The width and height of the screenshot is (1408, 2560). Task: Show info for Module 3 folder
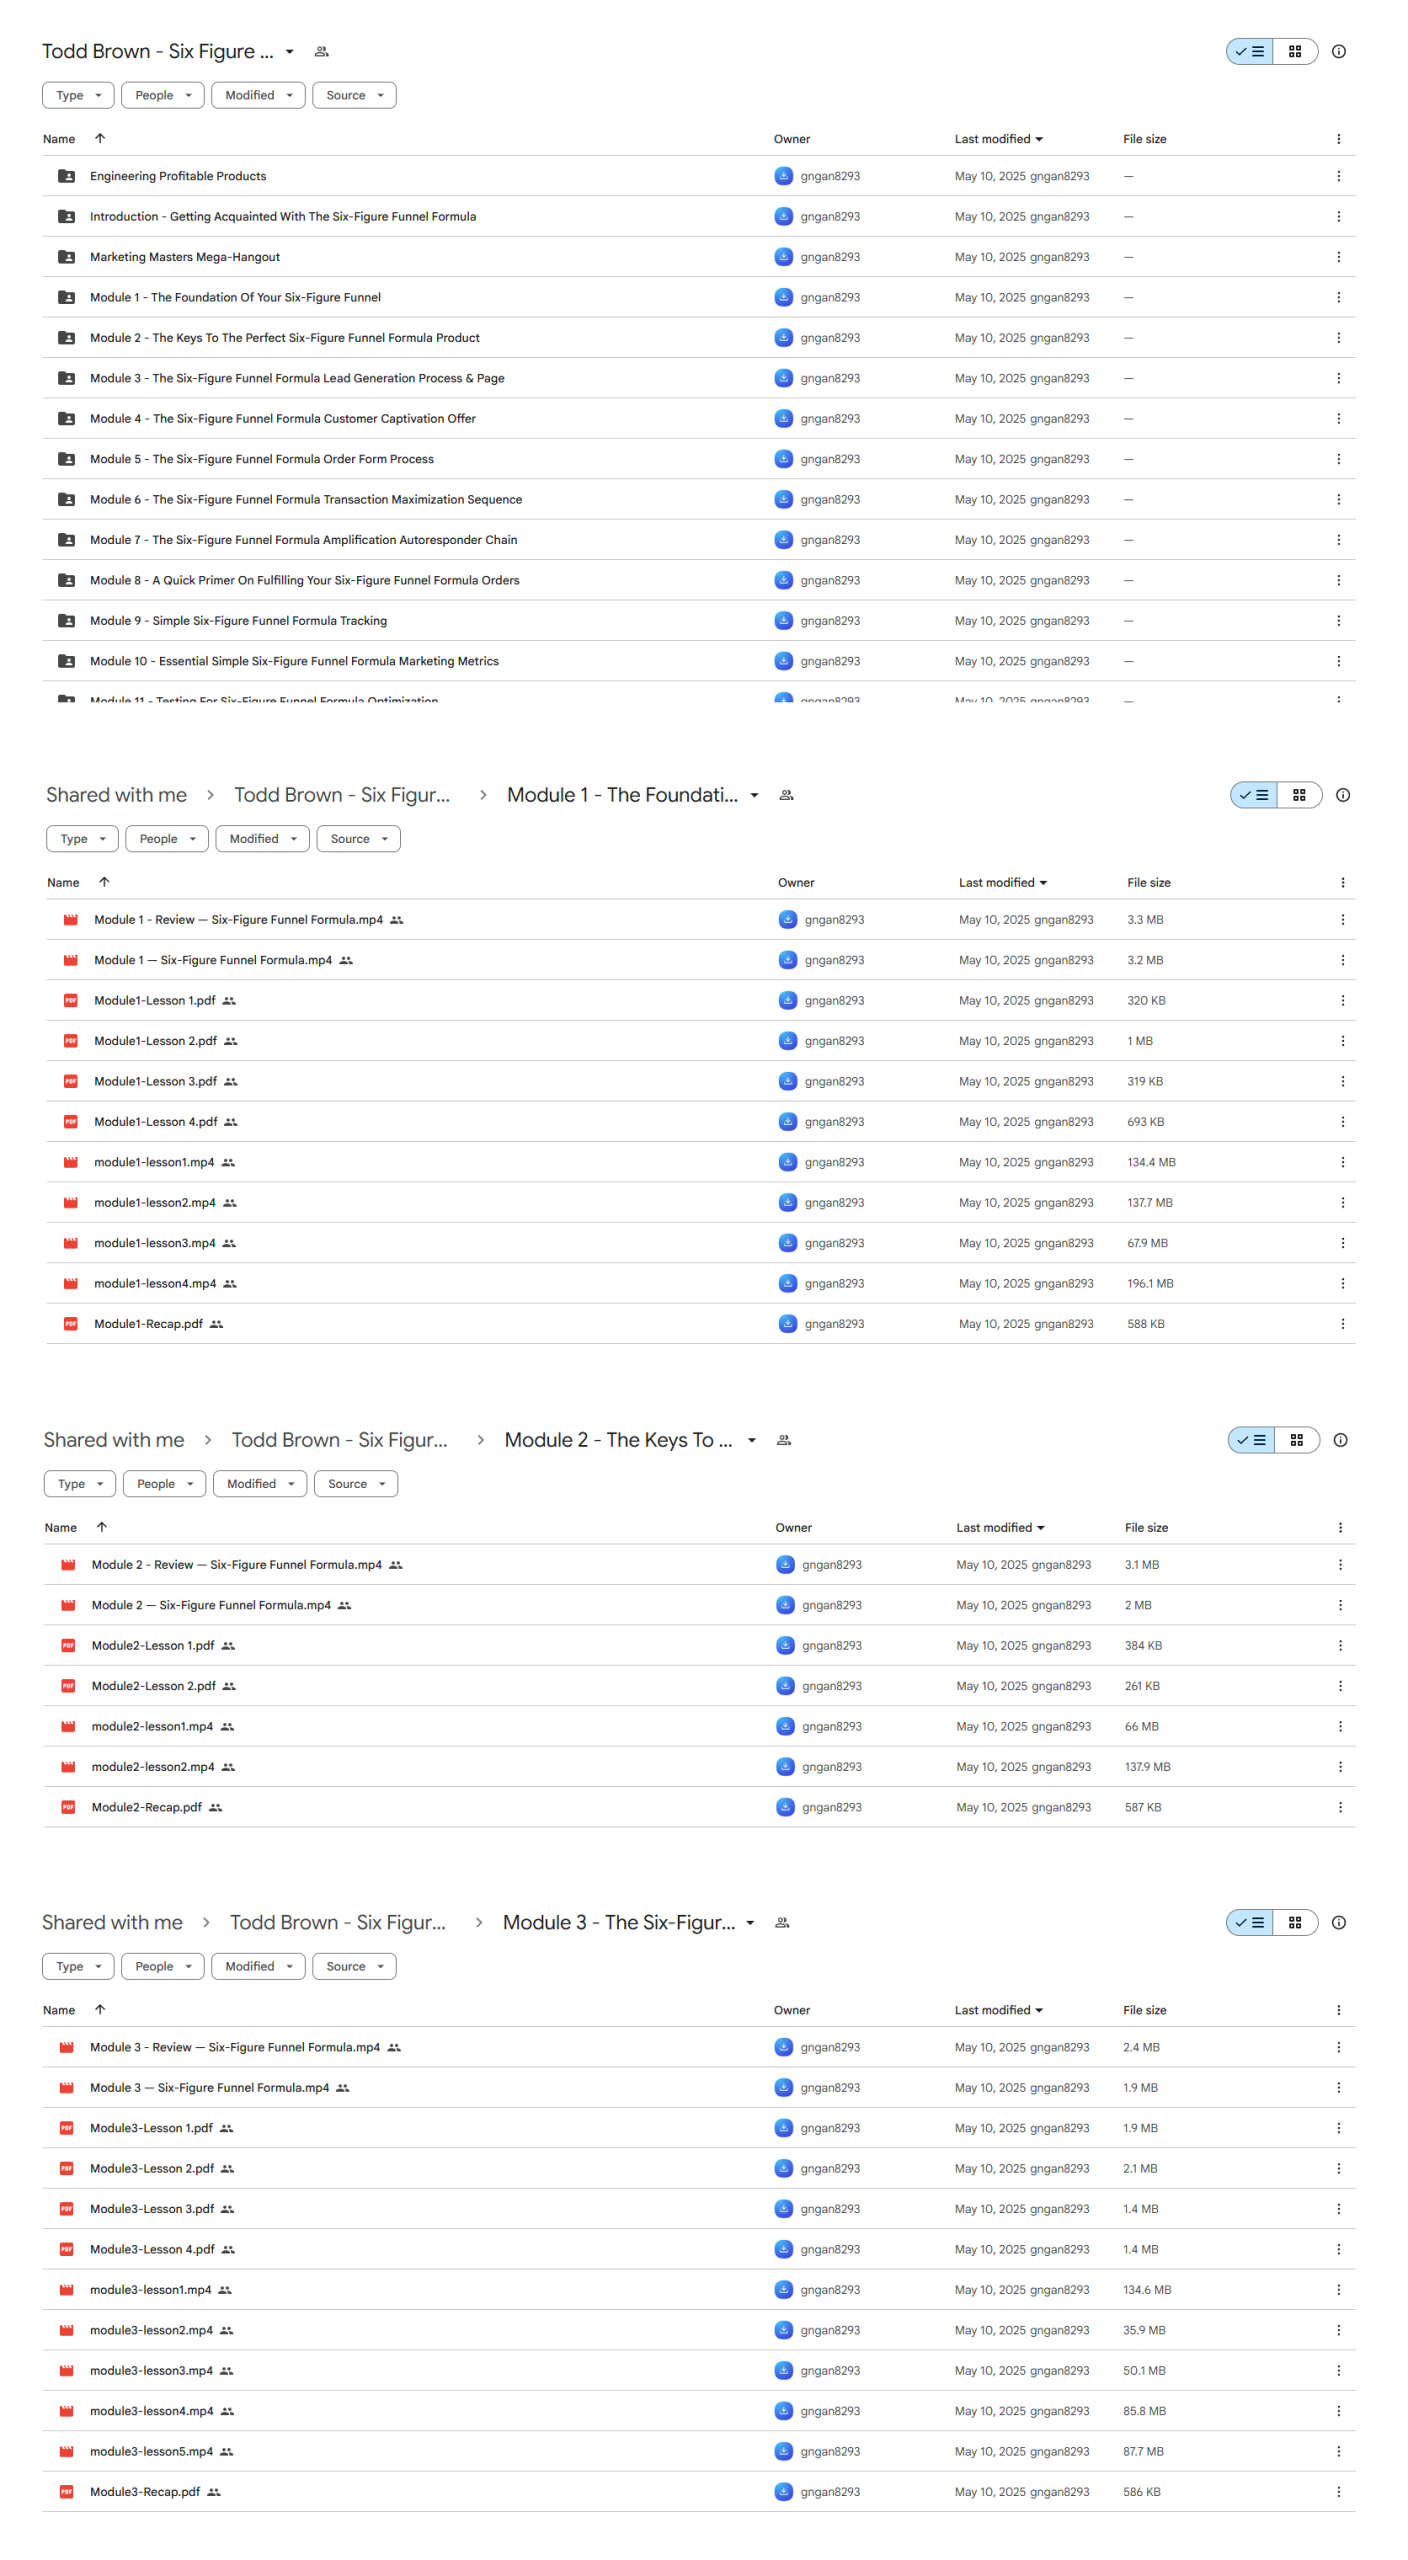point(1338,1922)
